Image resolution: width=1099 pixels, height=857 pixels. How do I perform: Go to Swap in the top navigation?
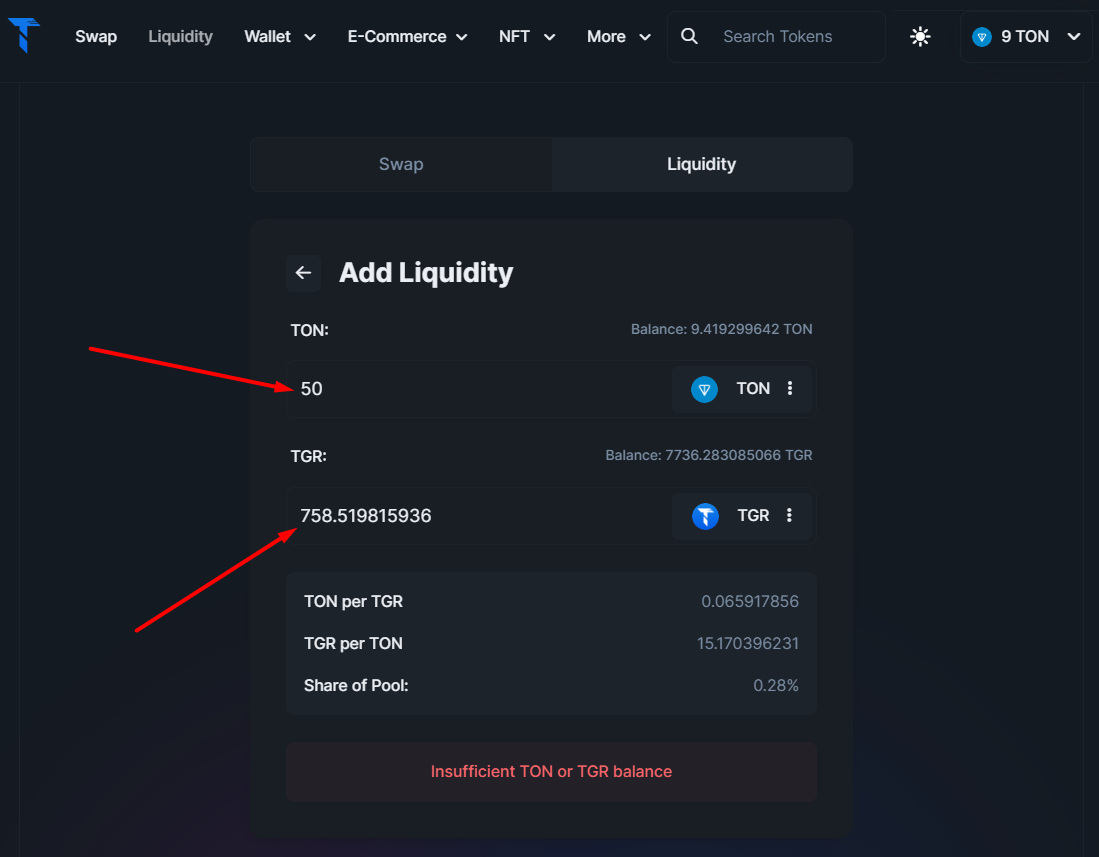(96, 37)
